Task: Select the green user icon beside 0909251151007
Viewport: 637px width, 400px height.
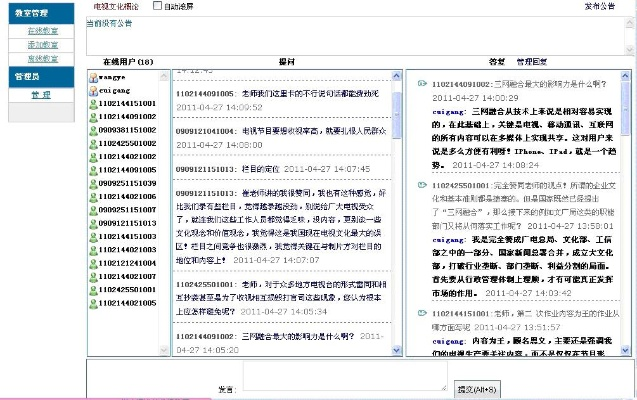Action: click(x=93, y=210)
